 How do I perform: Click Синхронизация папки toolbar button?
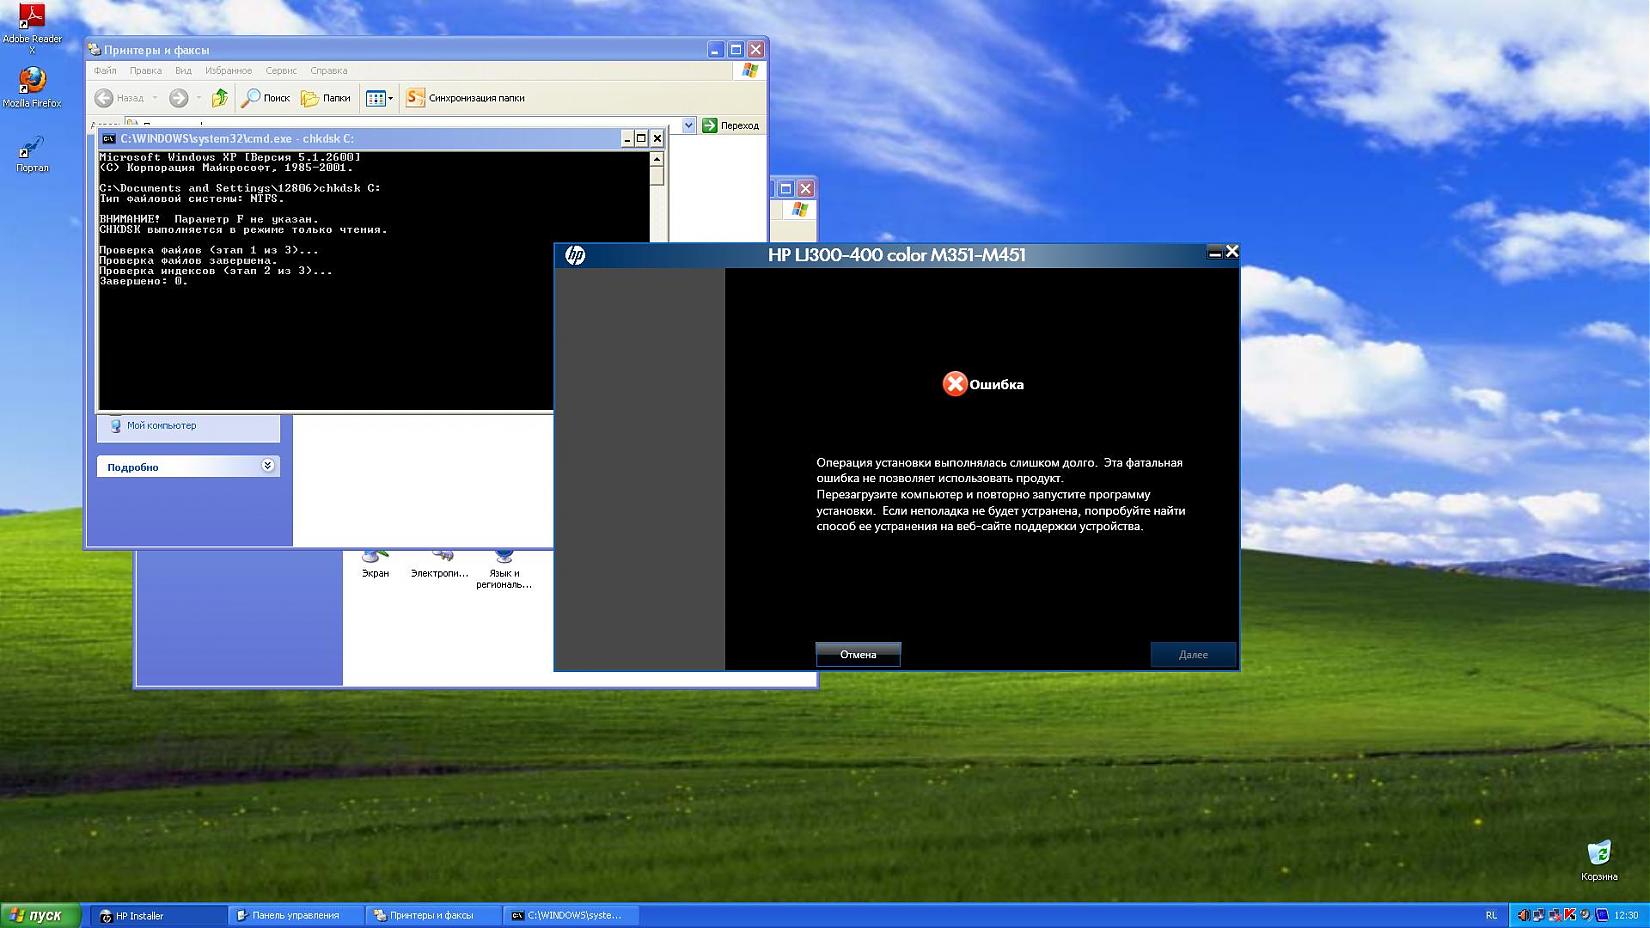(465, 98)
